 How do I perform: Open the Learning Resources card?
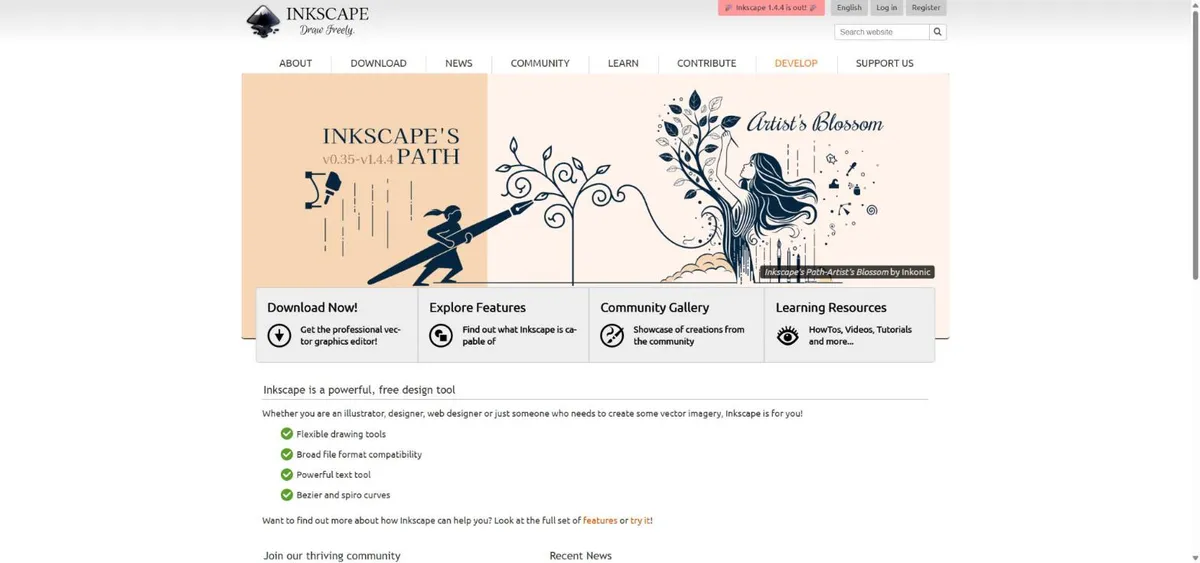(x=850, y=325)
